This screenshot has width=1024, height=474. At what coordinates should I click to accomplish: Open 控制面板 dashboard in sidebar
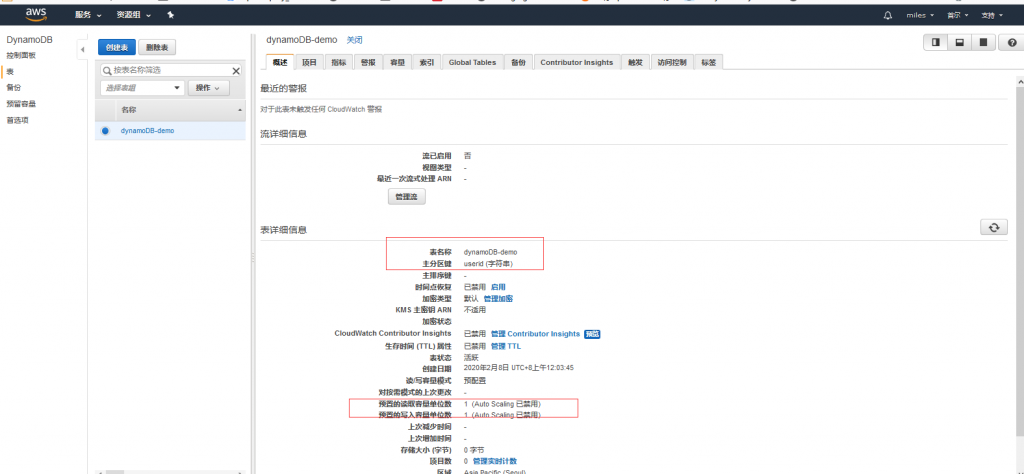coord(21,55)
